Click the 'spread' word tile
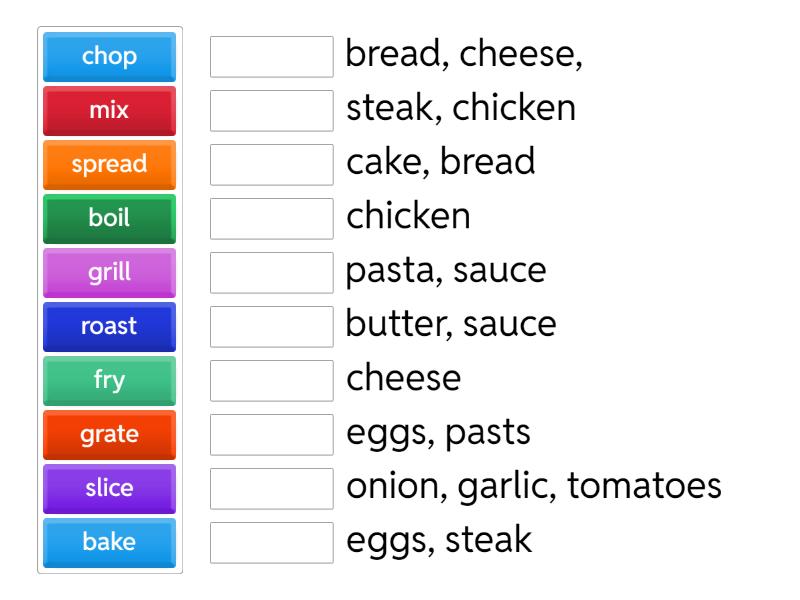The height and width of the screenshot is (600, 800). click(x=108, y=164)
